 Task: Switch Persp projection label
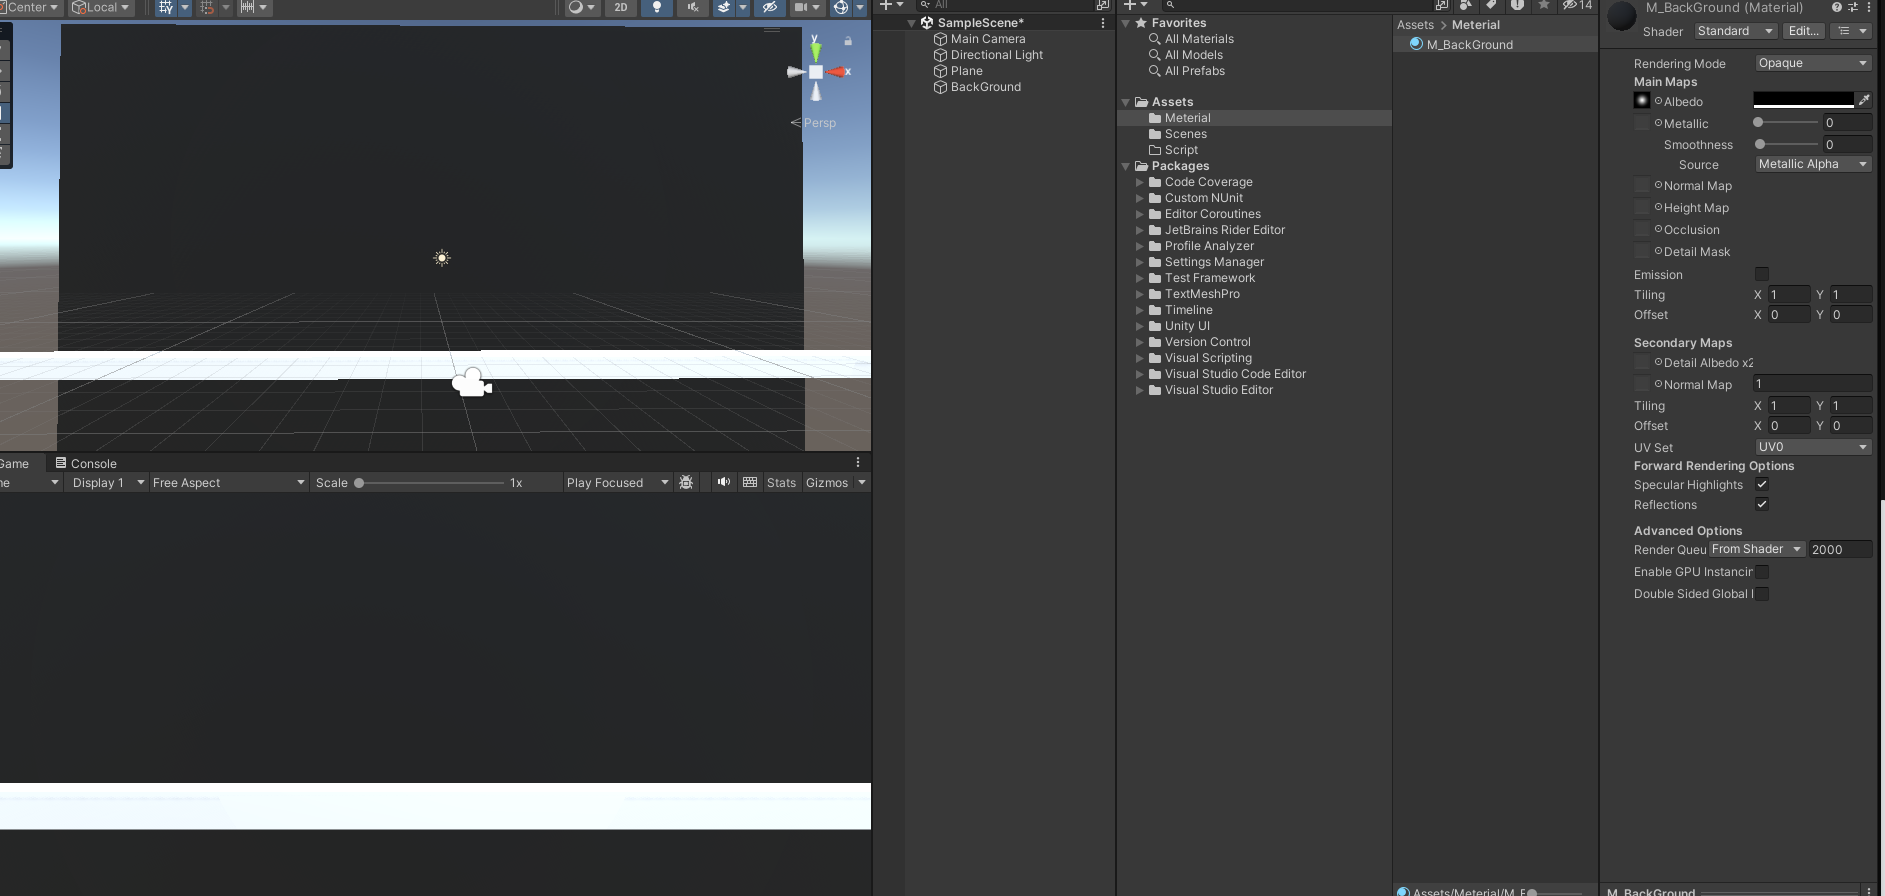819,123
